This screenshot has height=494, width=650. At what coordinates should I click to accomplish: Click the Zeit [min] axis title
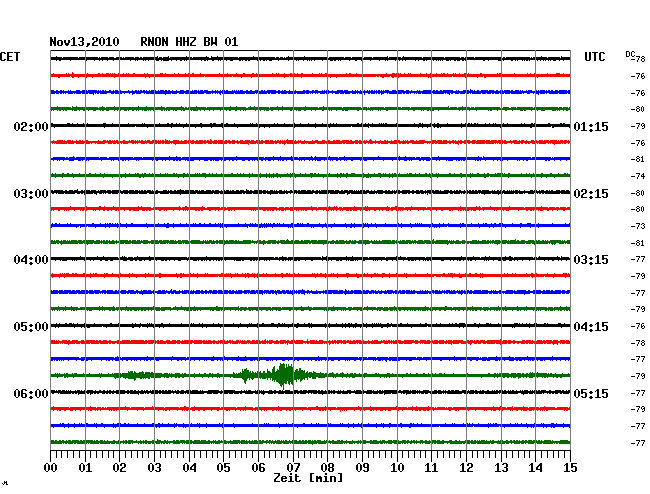308,478
